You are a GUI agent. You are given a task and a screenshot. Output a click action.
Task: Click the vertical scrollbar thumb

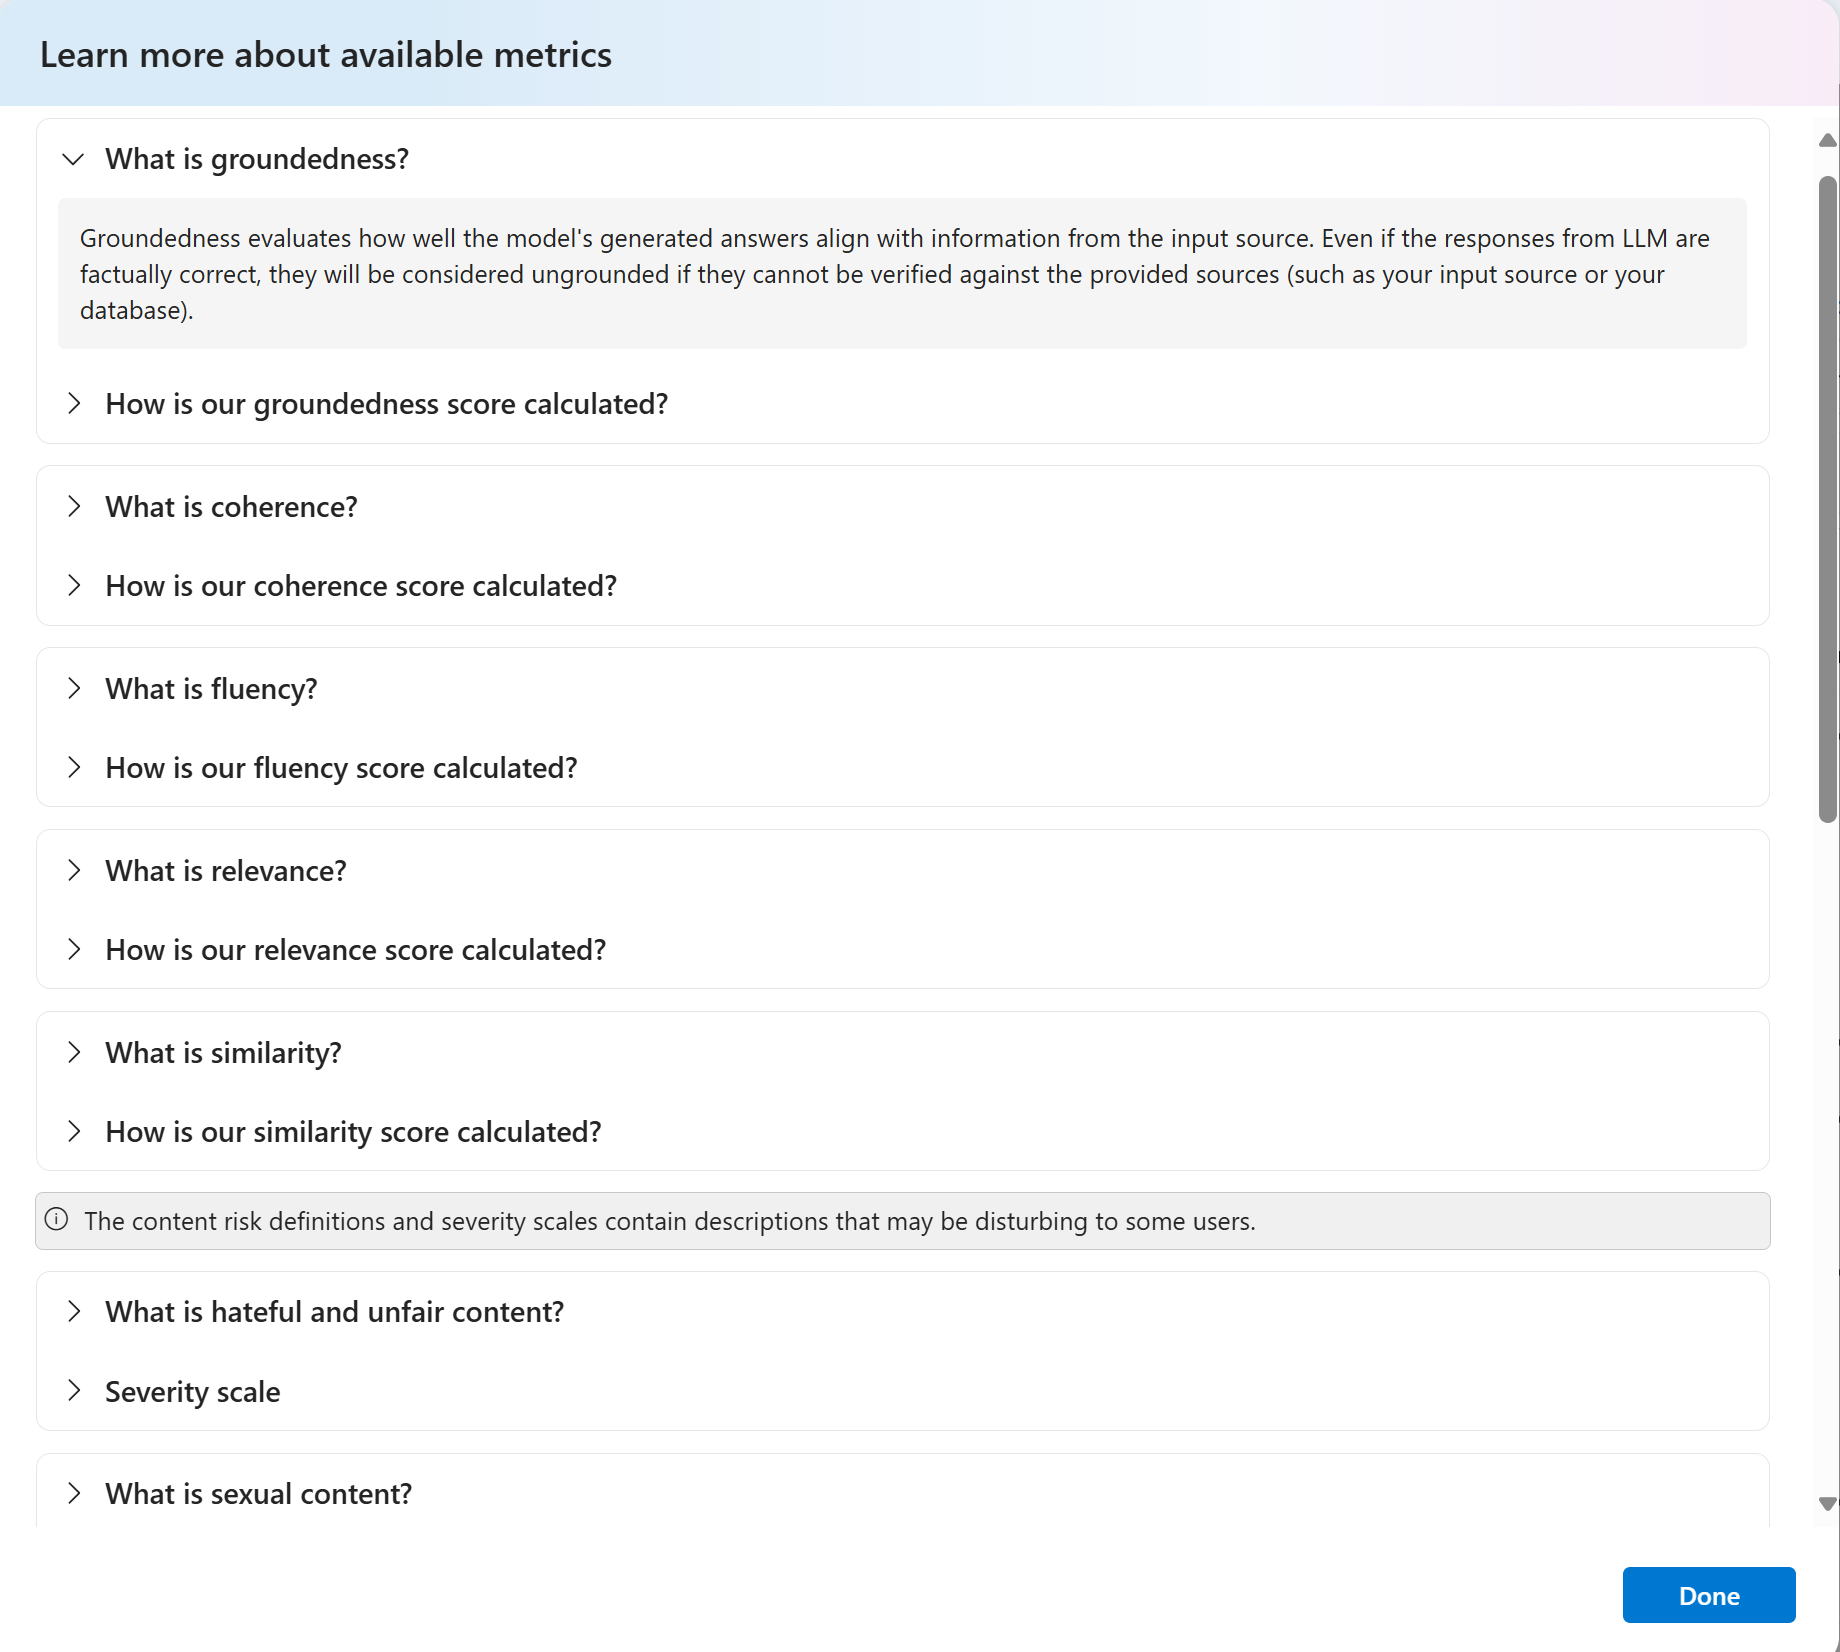[1827, 500]
